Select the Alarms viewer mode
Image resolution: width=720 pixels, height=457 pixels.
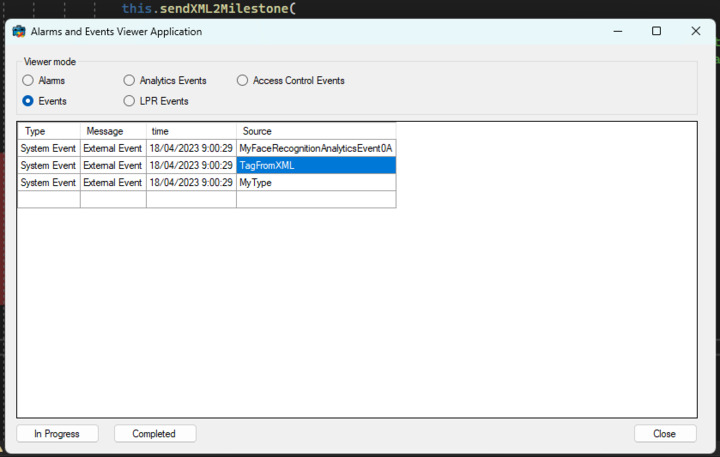[28, 80]
